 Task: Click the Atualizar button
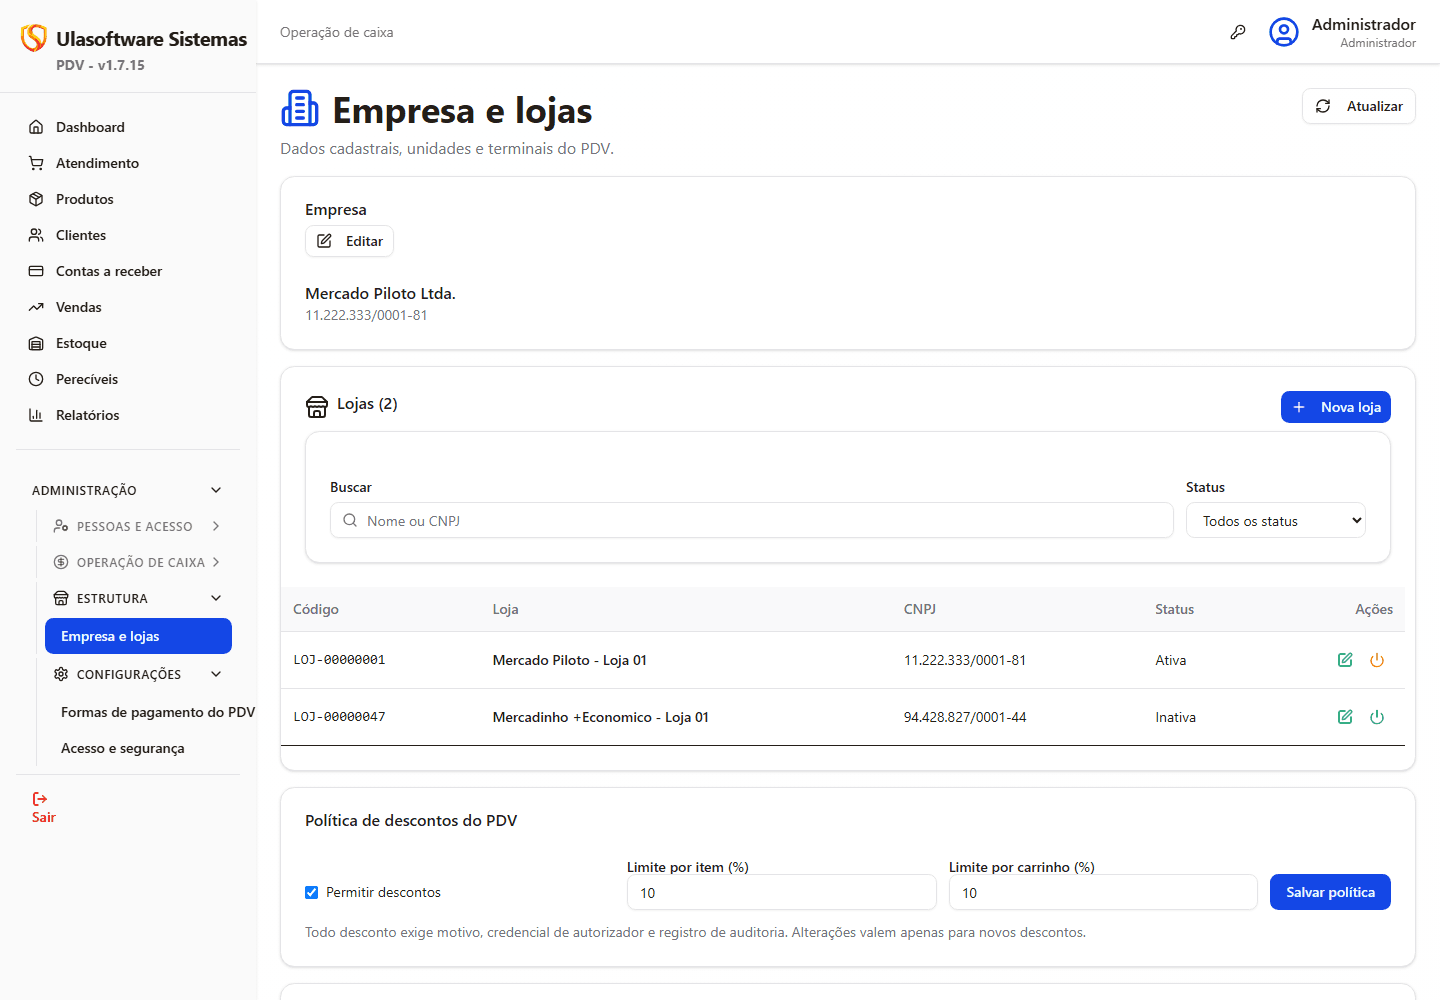pos(1359,106)
